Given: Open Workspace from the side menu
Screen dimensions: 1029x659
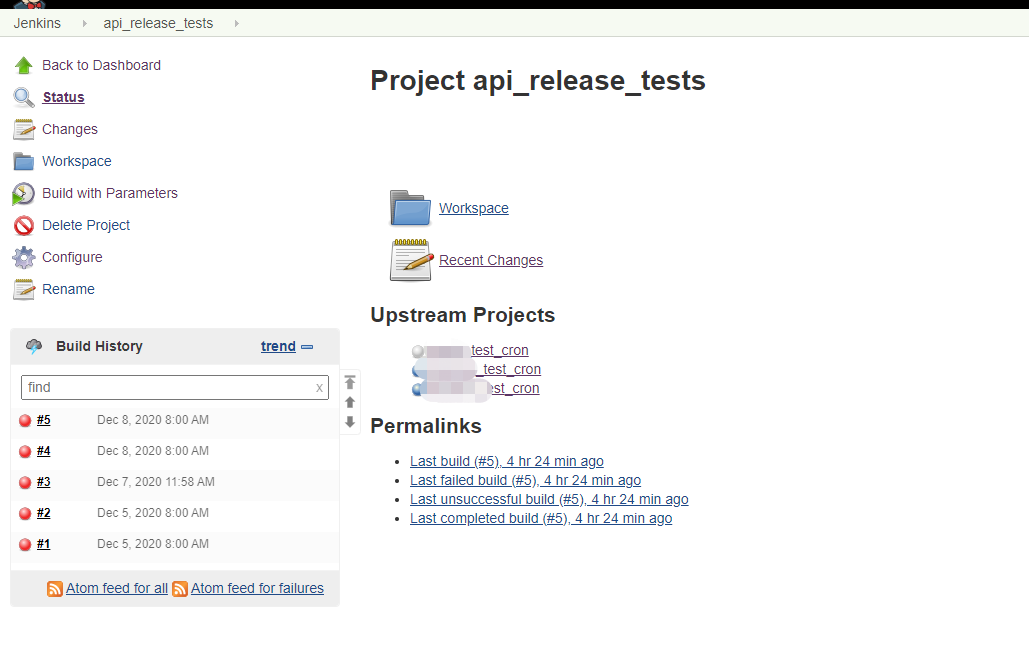Looking at the screenshot, I should [77, 161].
